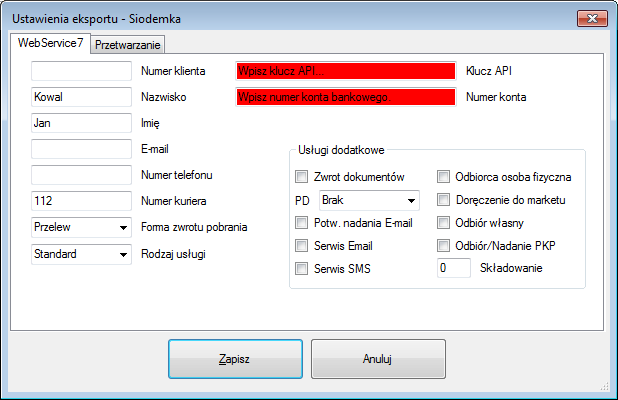618x400 pixels.
Task: Click the Numer kuriera label
Action: tap(174, 201)
